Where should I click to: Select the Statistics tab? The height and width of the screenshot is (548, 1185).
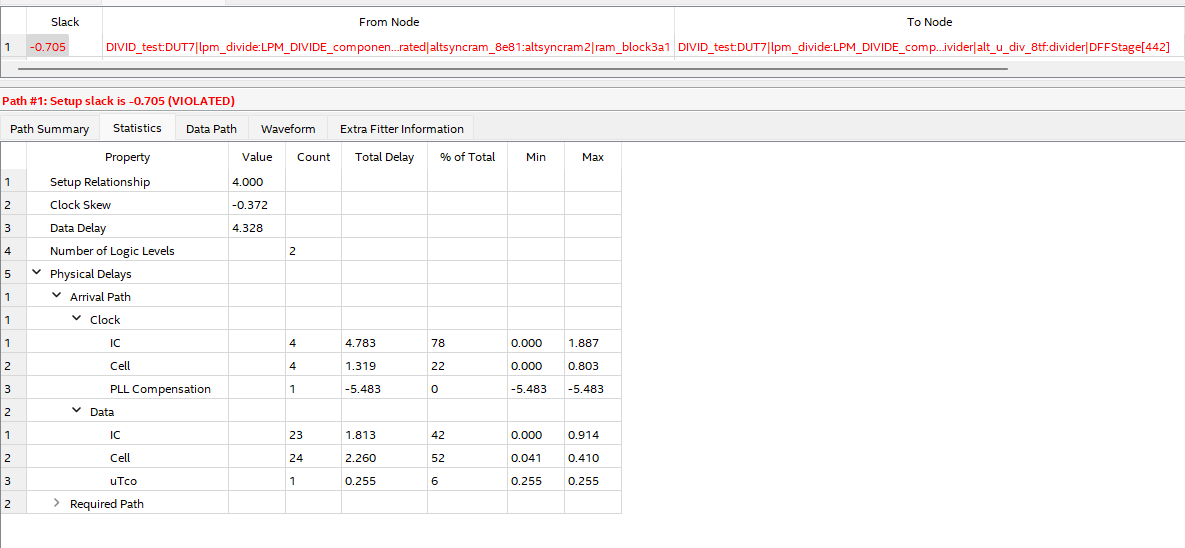(137, 128)
